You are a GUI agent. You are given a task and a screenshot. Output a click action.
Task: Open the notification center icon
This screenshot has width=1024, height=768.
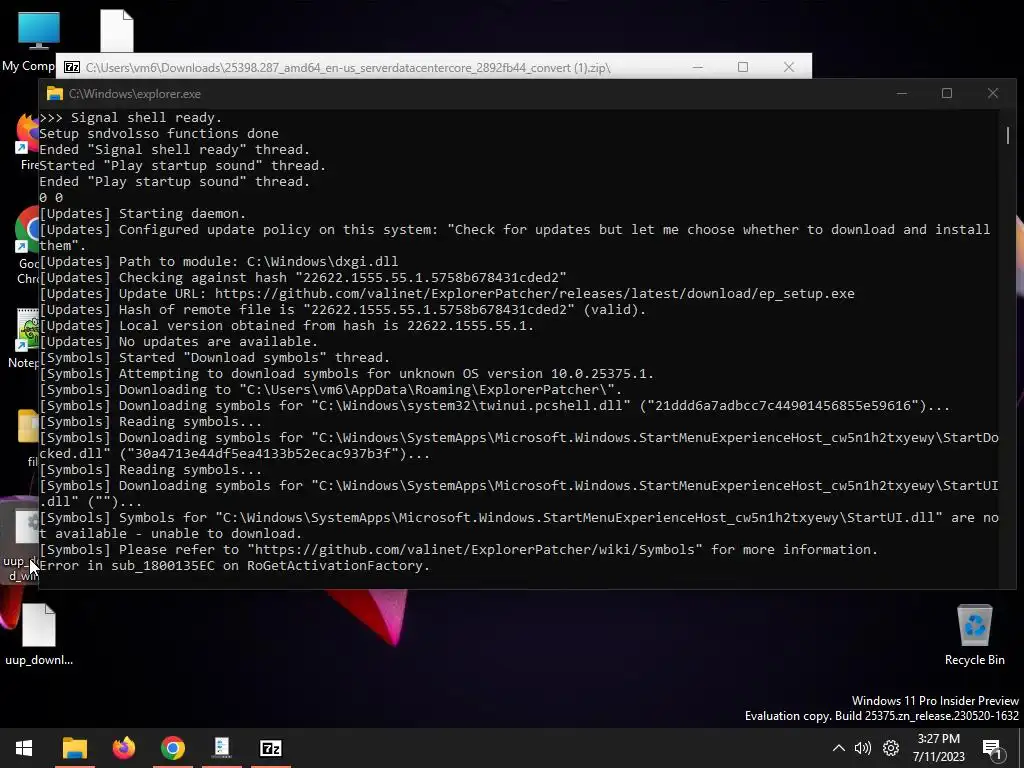992,749
